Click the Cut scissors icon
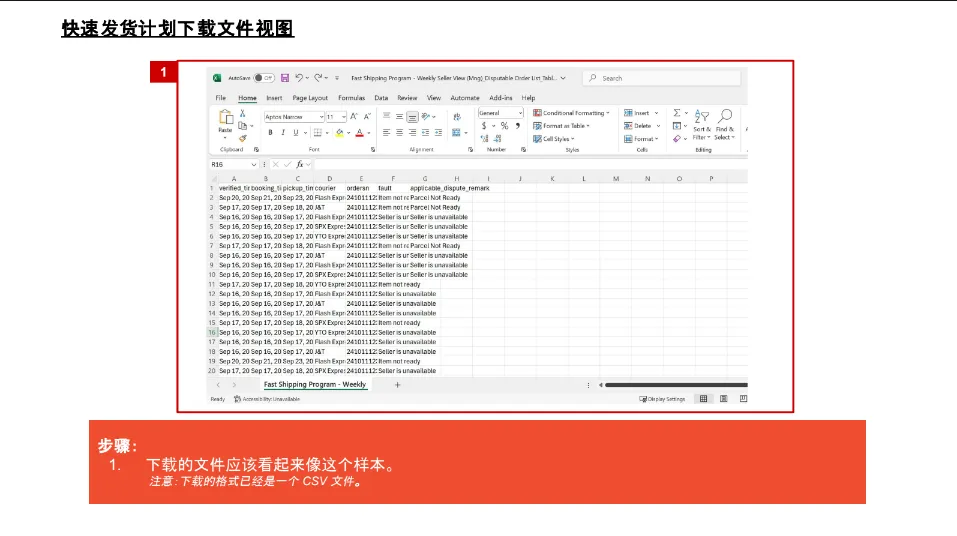 [242, 114]
